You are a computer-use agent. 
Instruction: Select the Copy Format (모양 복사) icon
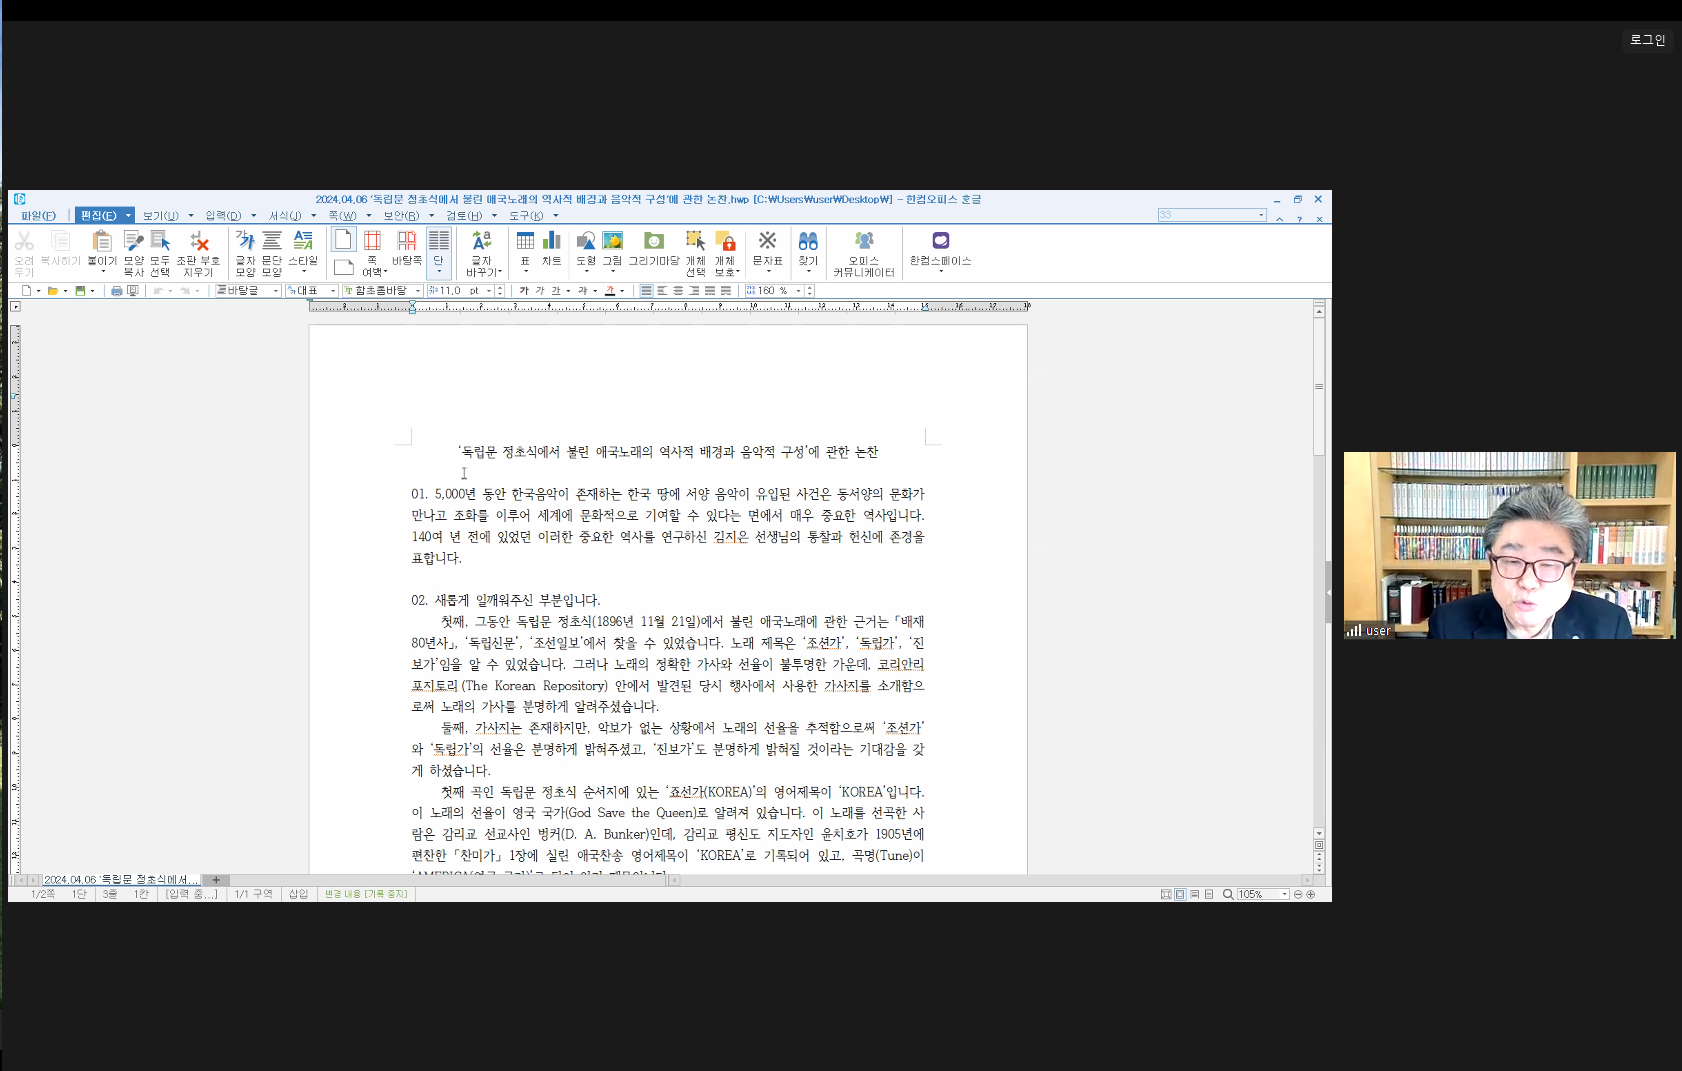click(x=133, y=241)
